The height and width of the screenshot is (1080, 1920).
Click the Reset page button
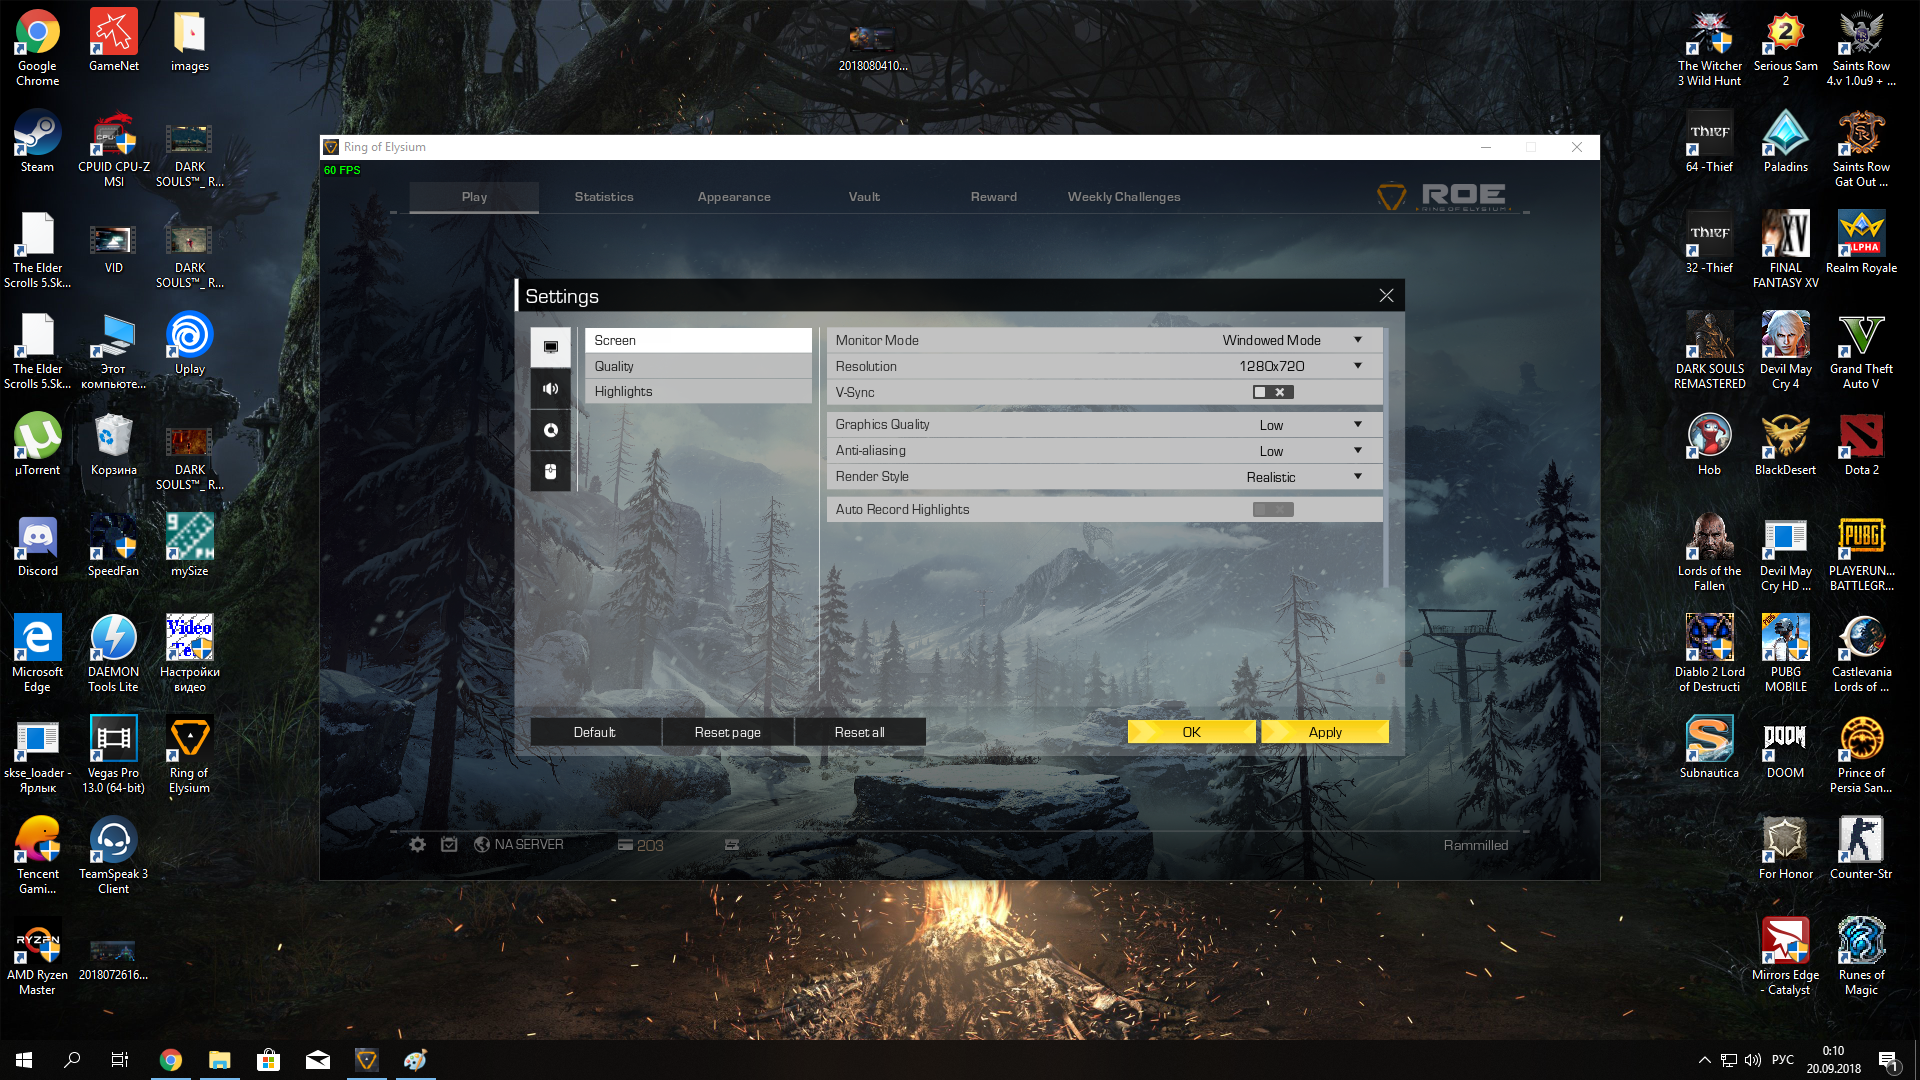point(727,732)
